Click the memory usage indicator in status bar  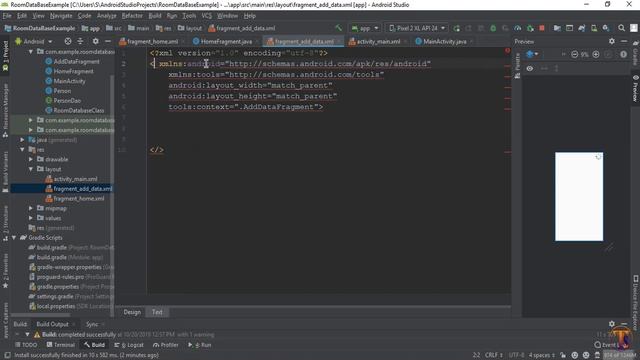tap(620, 355)
